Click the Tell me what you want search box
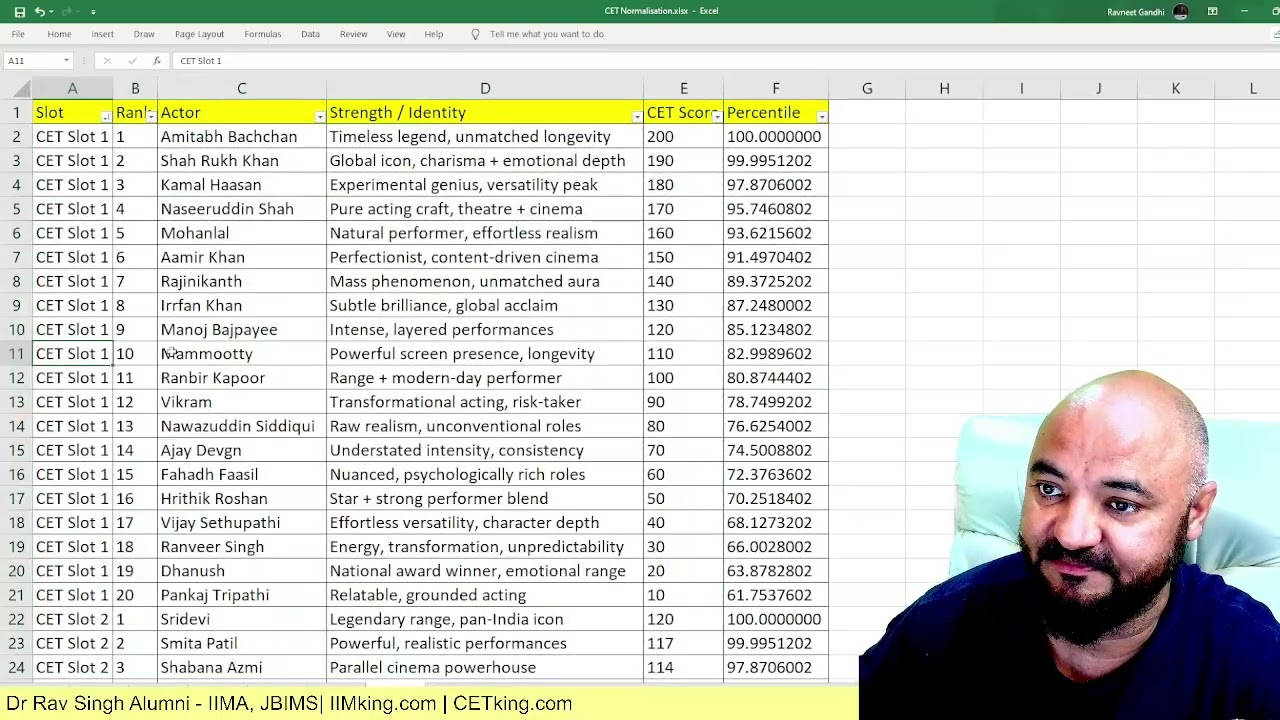1280x720 pixels. click(x=546, y=34)
